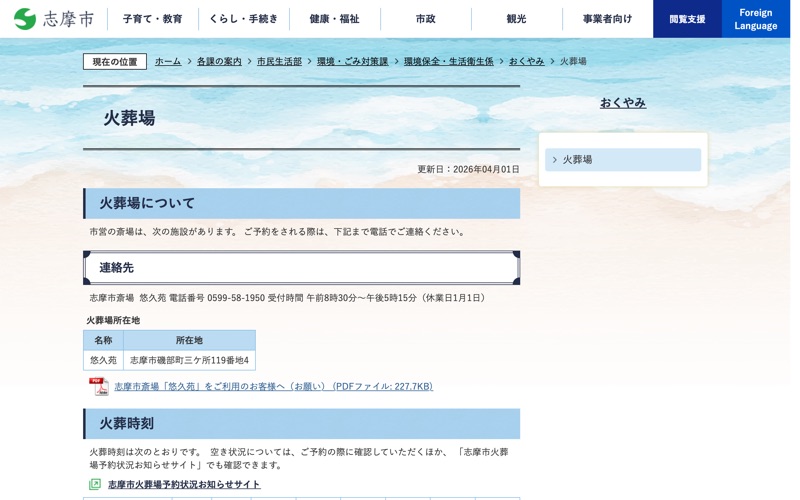
Task: Click the 連絡先 heading box
Action: point(302,267)
